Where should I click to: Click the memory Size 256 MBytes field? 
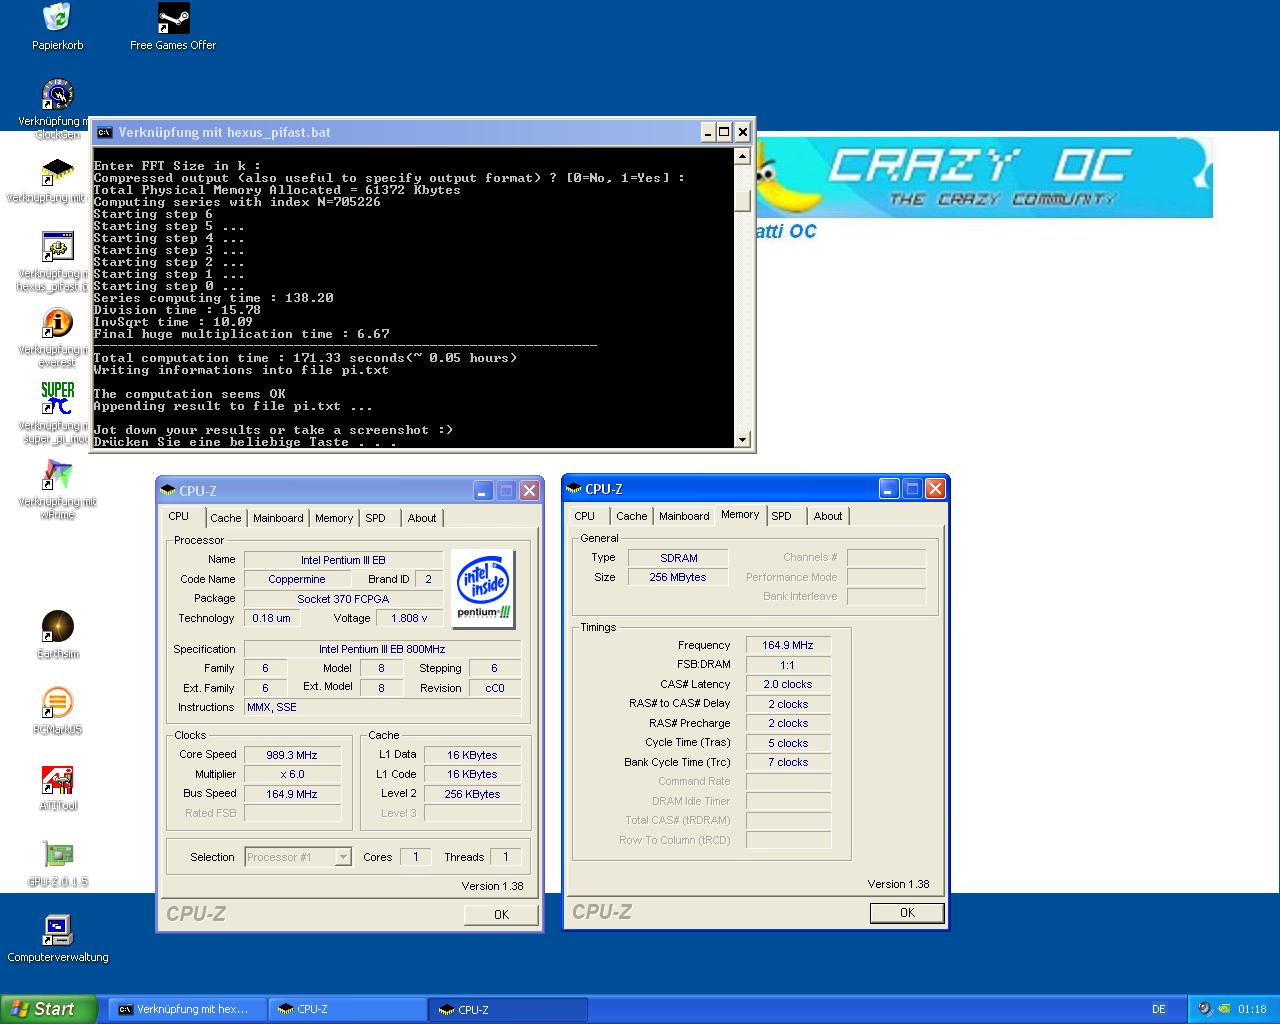tap(678, 577)
